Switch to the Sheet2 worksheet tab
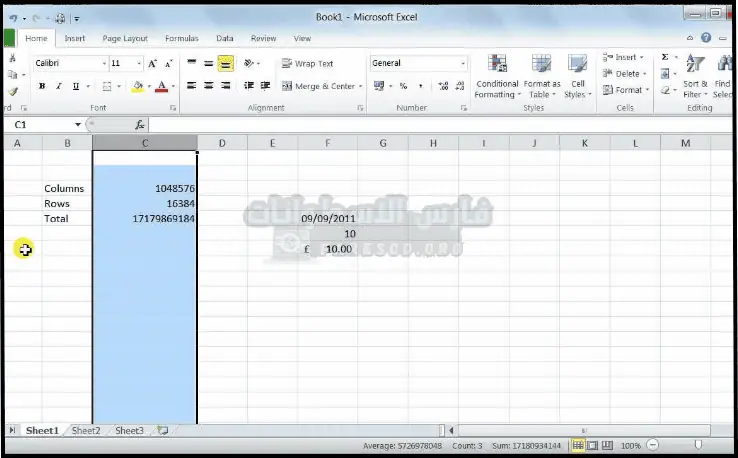Image resolution: width=738 pixels, height=458 pixels. tap(86, 431)
